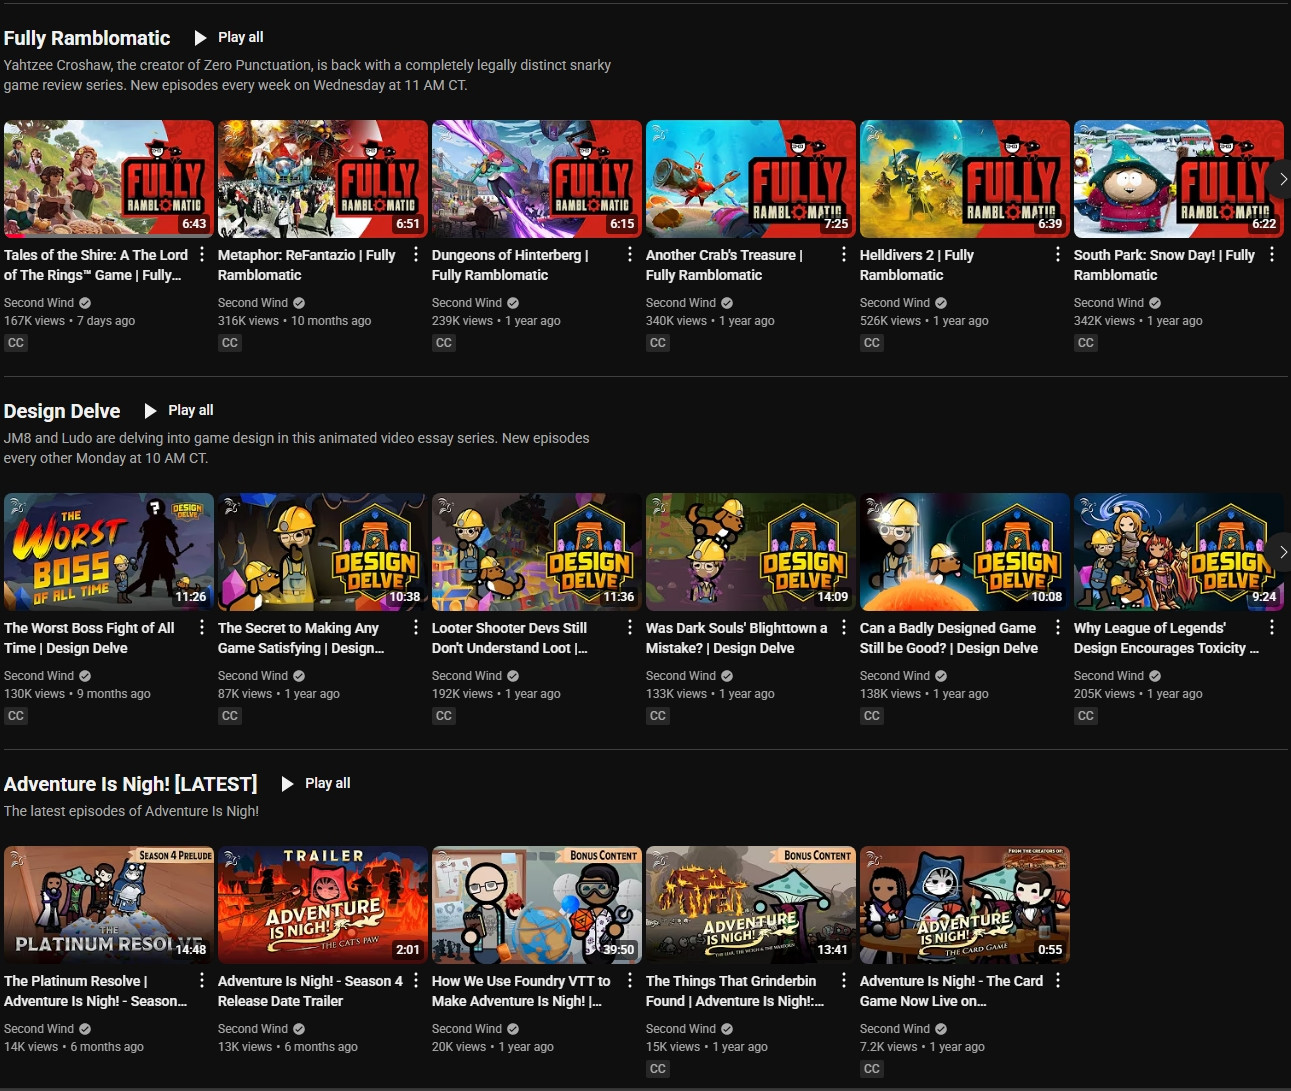Open options menu for Metaphor: ReFantazio video
Screen dimensions: 1291x1091
(x=416, y=254)
